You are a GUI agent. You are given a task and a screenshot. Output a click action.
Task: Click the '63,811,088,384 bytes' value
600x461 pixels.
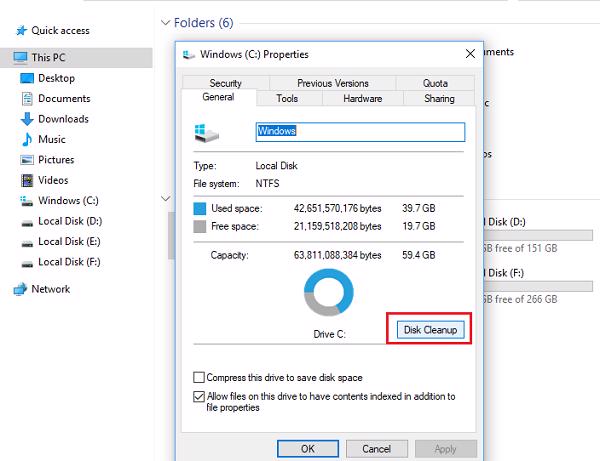pyautogui.click(x=338, y=255)
